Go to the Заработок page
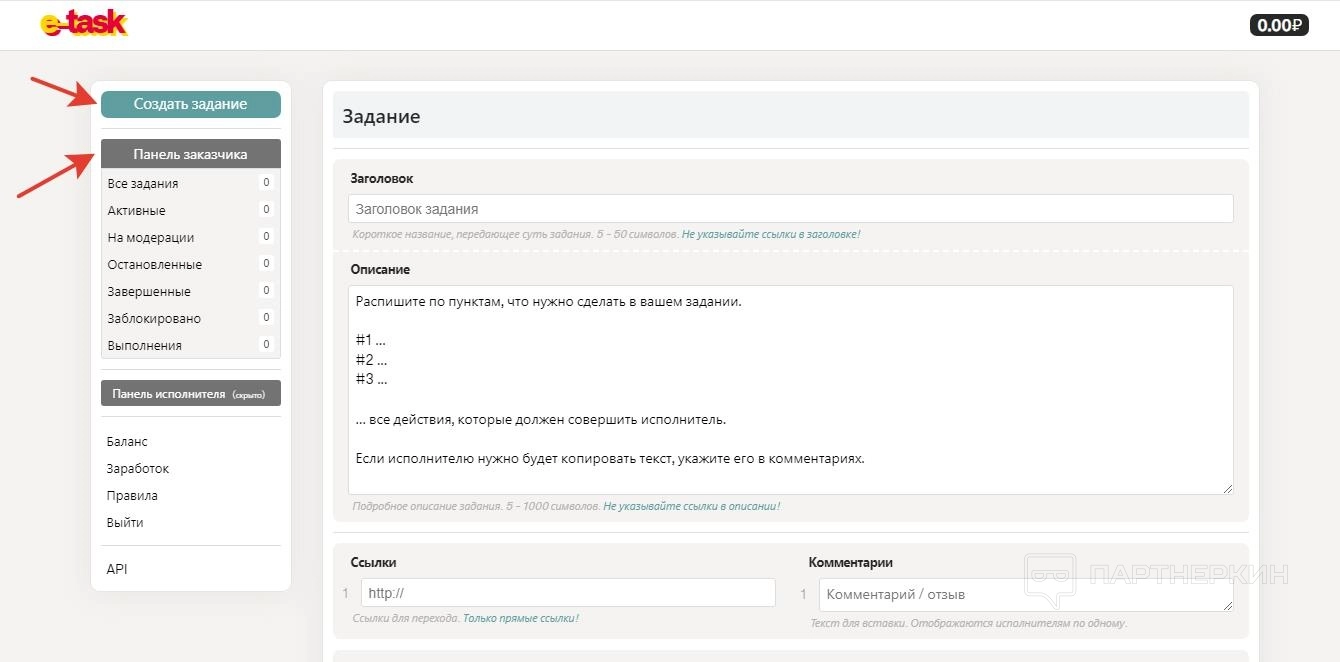 click(138, 469)
